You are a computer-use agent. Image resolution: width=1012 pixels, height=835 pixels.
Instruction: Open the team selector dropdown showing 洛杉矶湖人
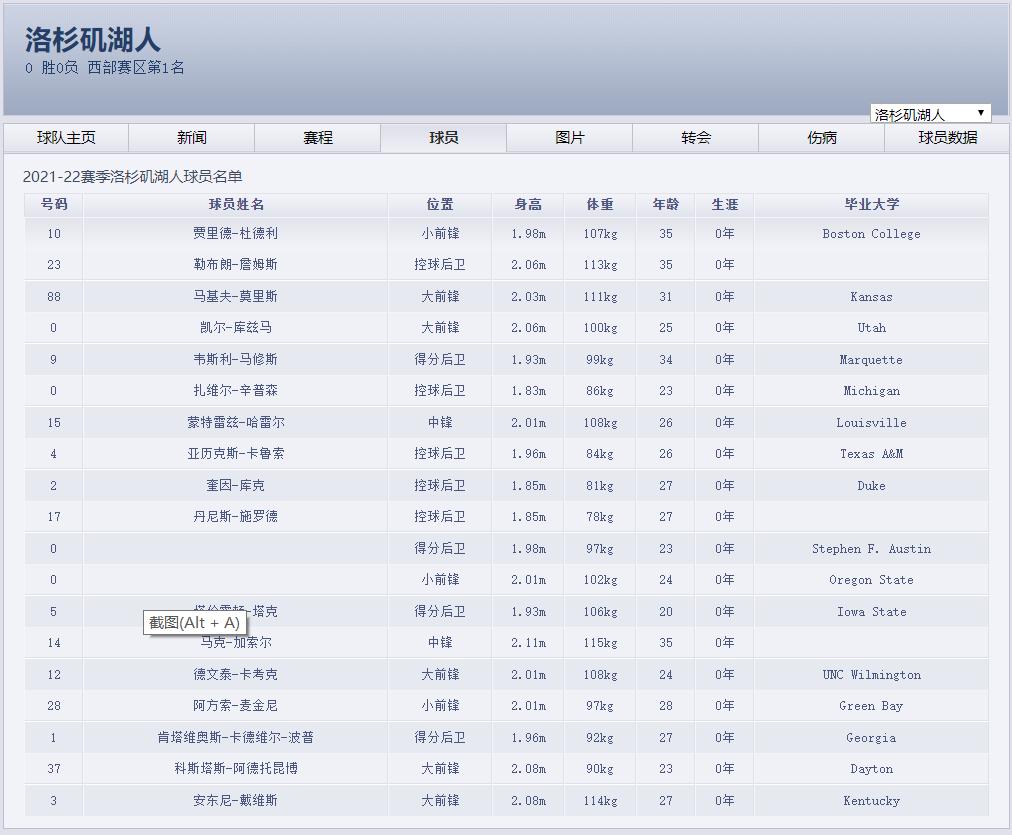click(930, 112)
